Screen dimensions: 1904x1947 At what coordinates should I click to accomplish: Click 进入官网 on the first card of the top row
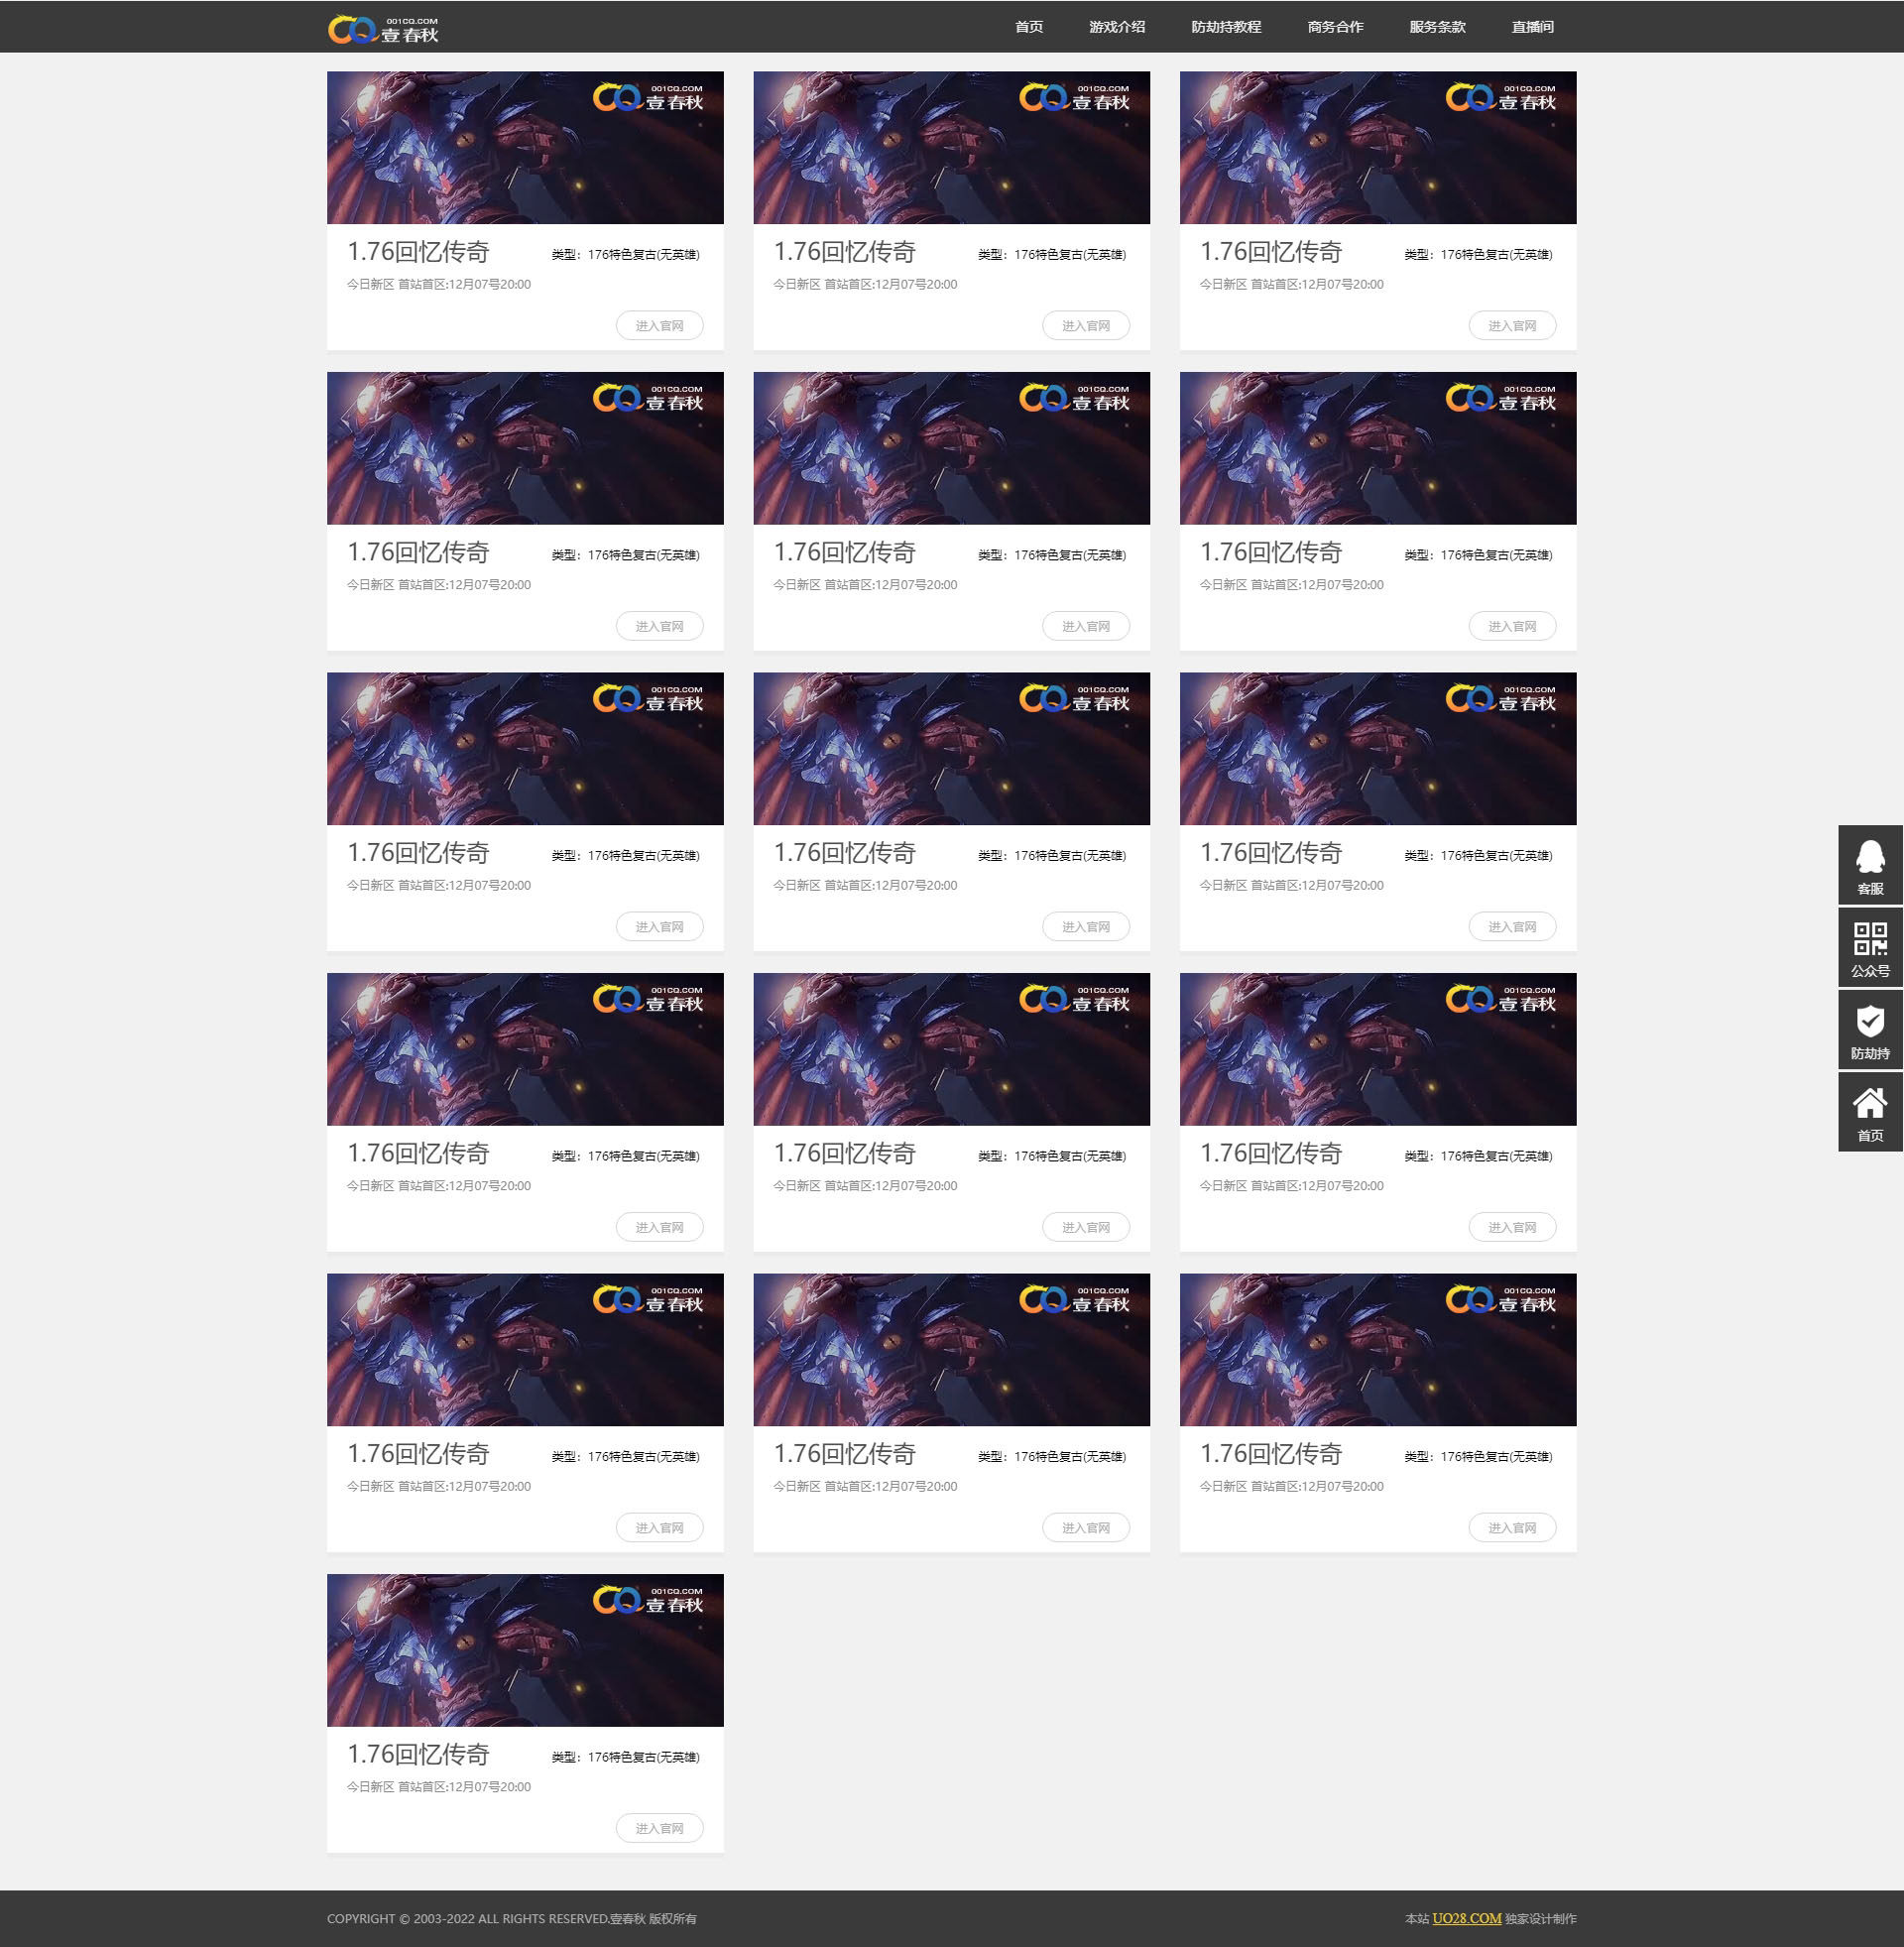click(x=659, y=325)
